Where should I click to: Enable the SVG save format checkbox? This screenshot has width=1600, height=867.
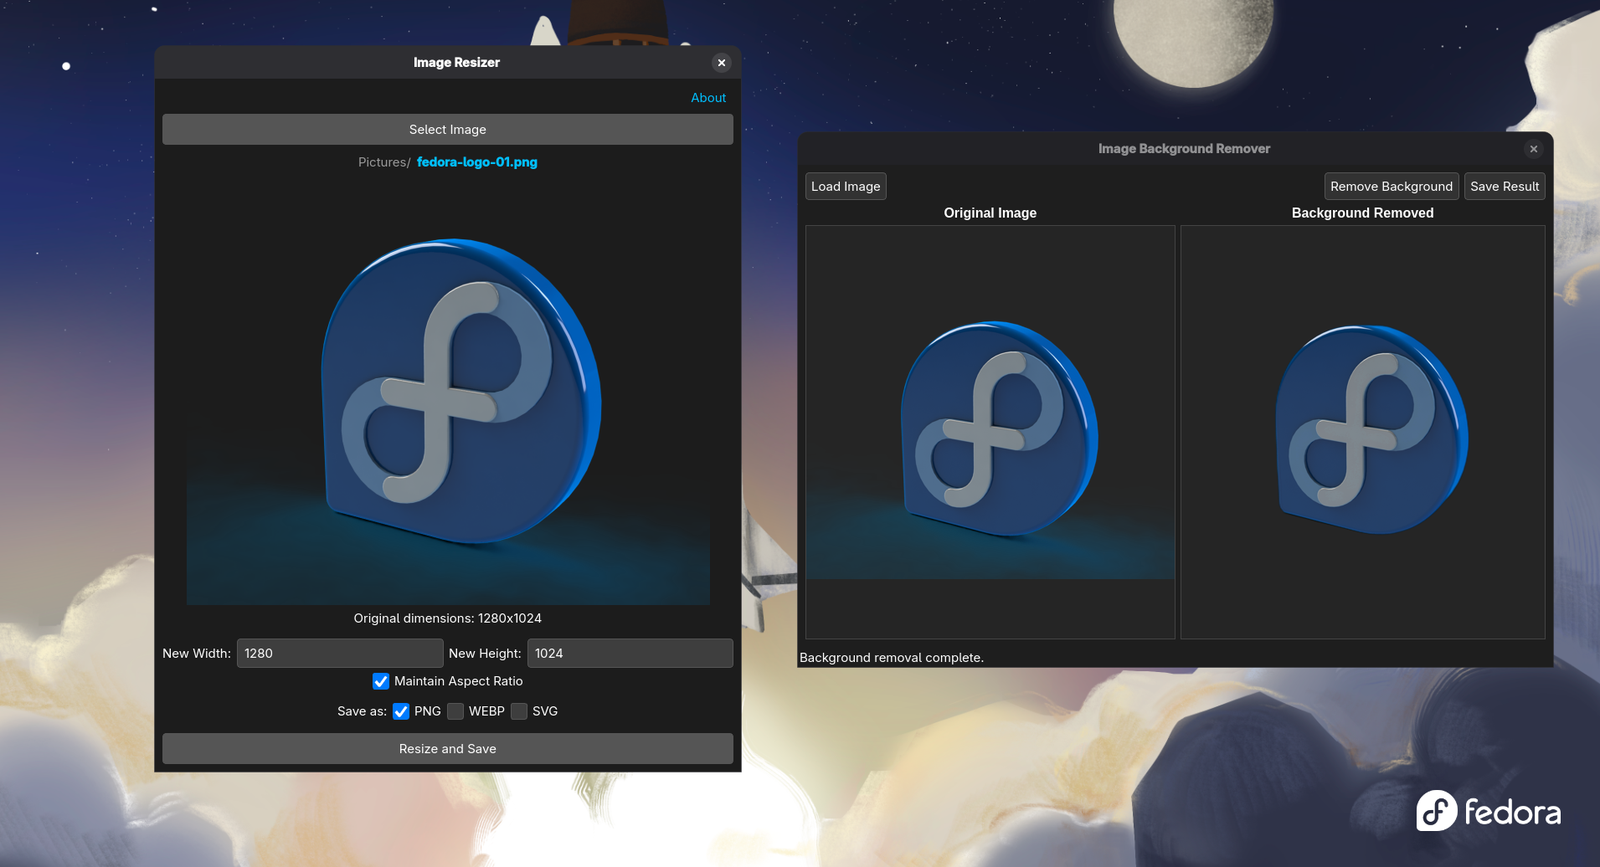519,711
